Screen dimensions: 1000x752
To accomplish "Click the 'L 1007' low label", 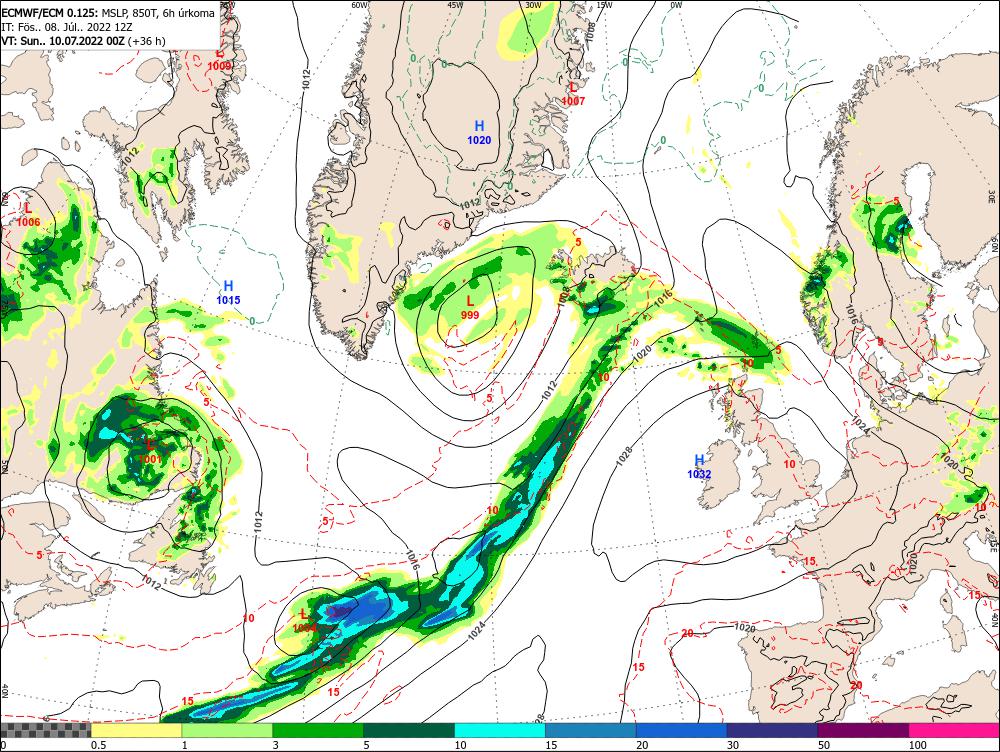I will [573, 94].
